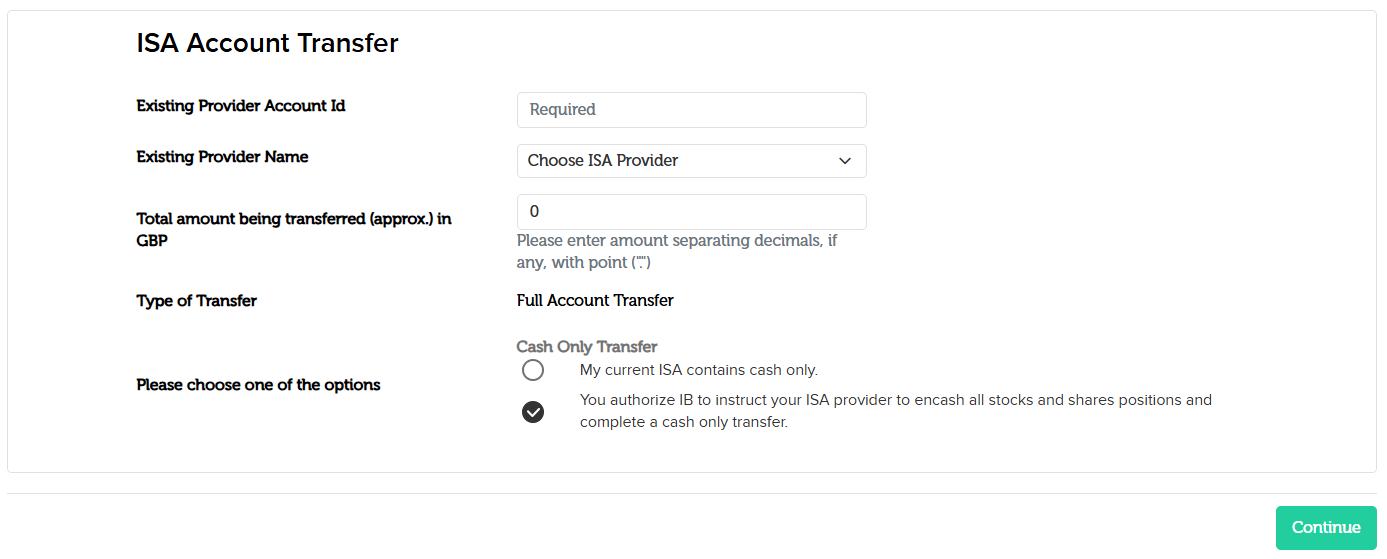Click the 'Full Account Transfer' text
Screen dimensions: 1387x559
(x=595, y=301)
